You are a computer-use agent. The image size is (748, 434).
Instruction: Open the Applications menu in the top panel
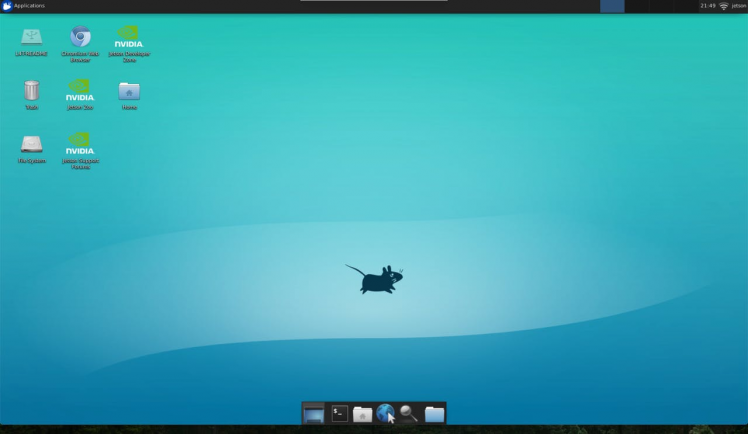click(x=23, y=6)
